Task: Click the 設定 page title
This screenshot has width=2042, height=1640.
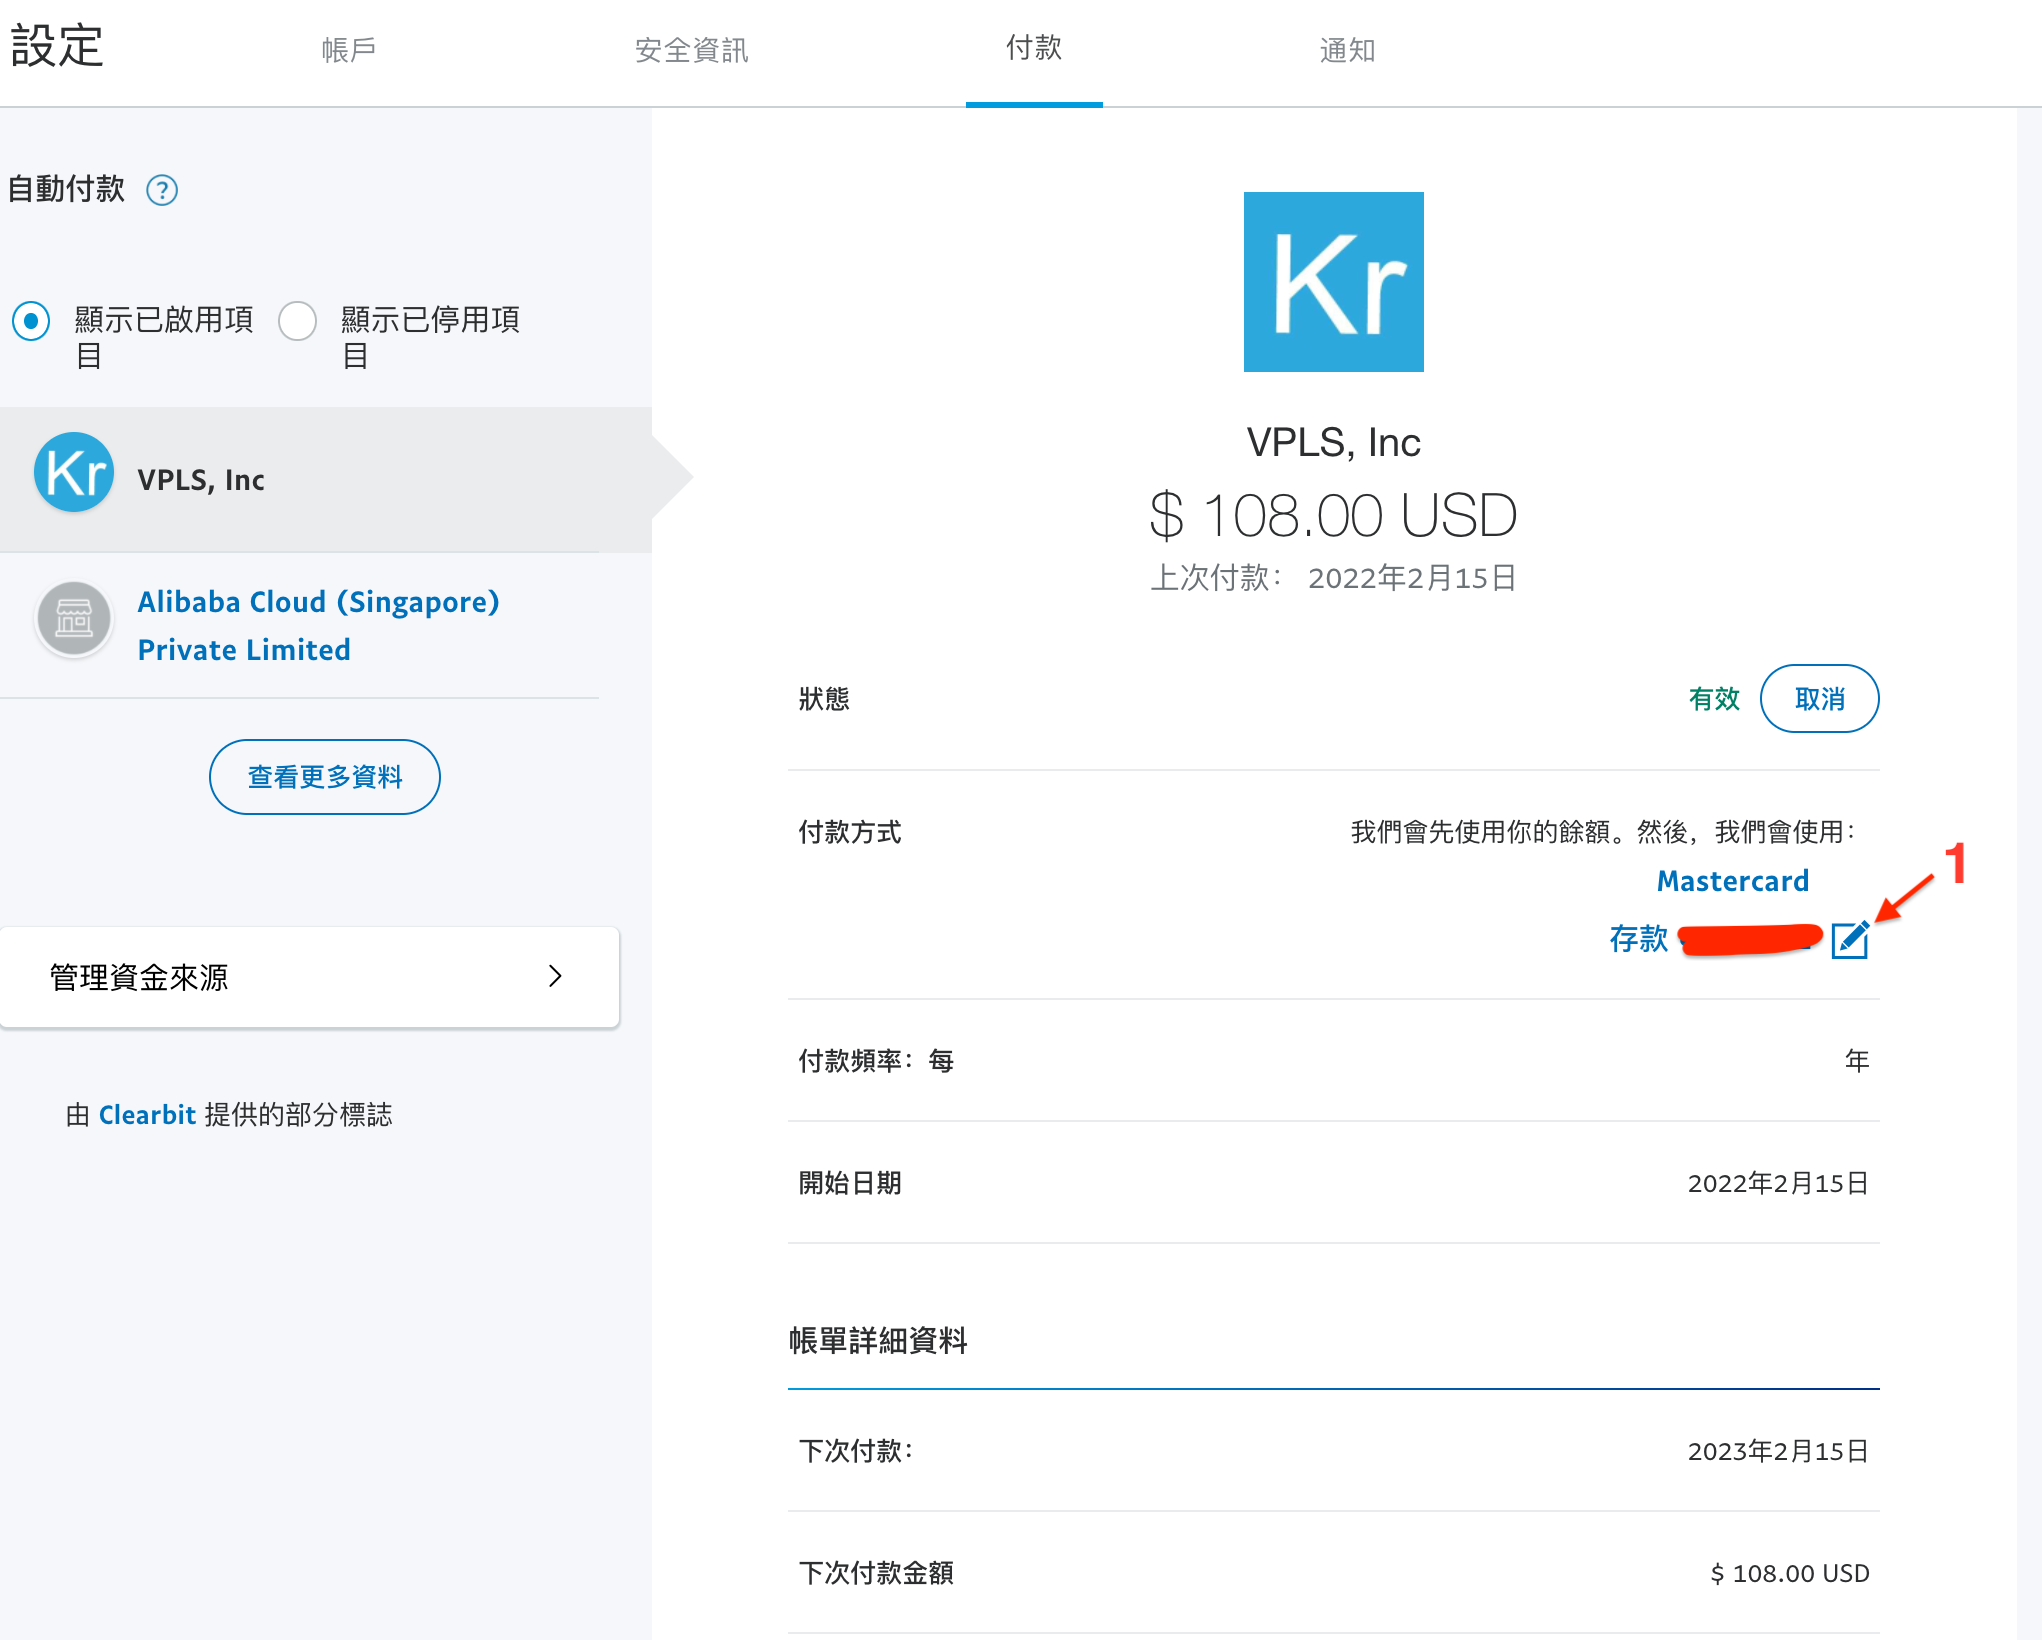Action: (57, 46)
